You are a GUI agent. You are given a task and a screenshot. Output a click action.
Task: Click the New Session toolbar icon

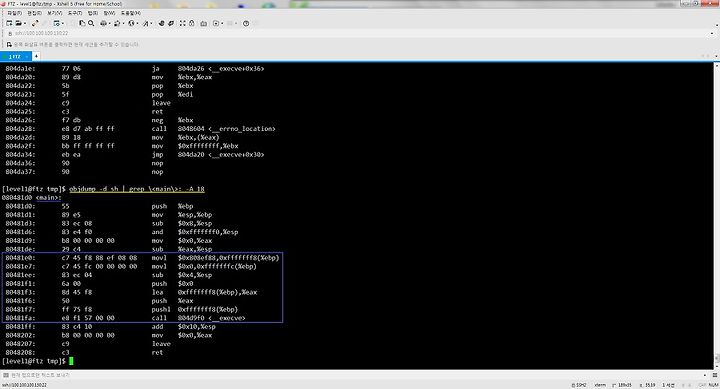click(x=9, y=23)
